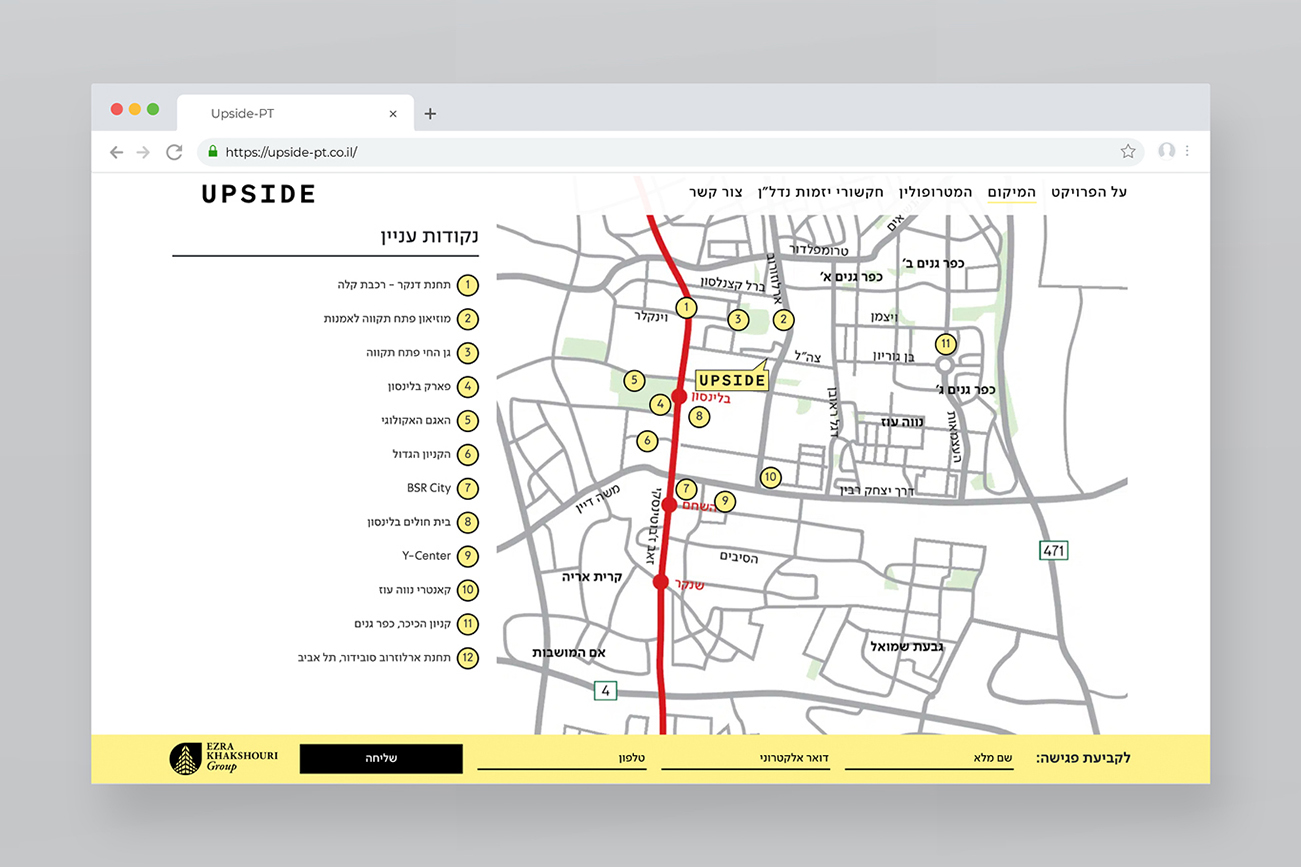1301x867 pixels.
Task: Select list item 12 תחנת ארלוזרוב
Action: click(x=388, y=658)
